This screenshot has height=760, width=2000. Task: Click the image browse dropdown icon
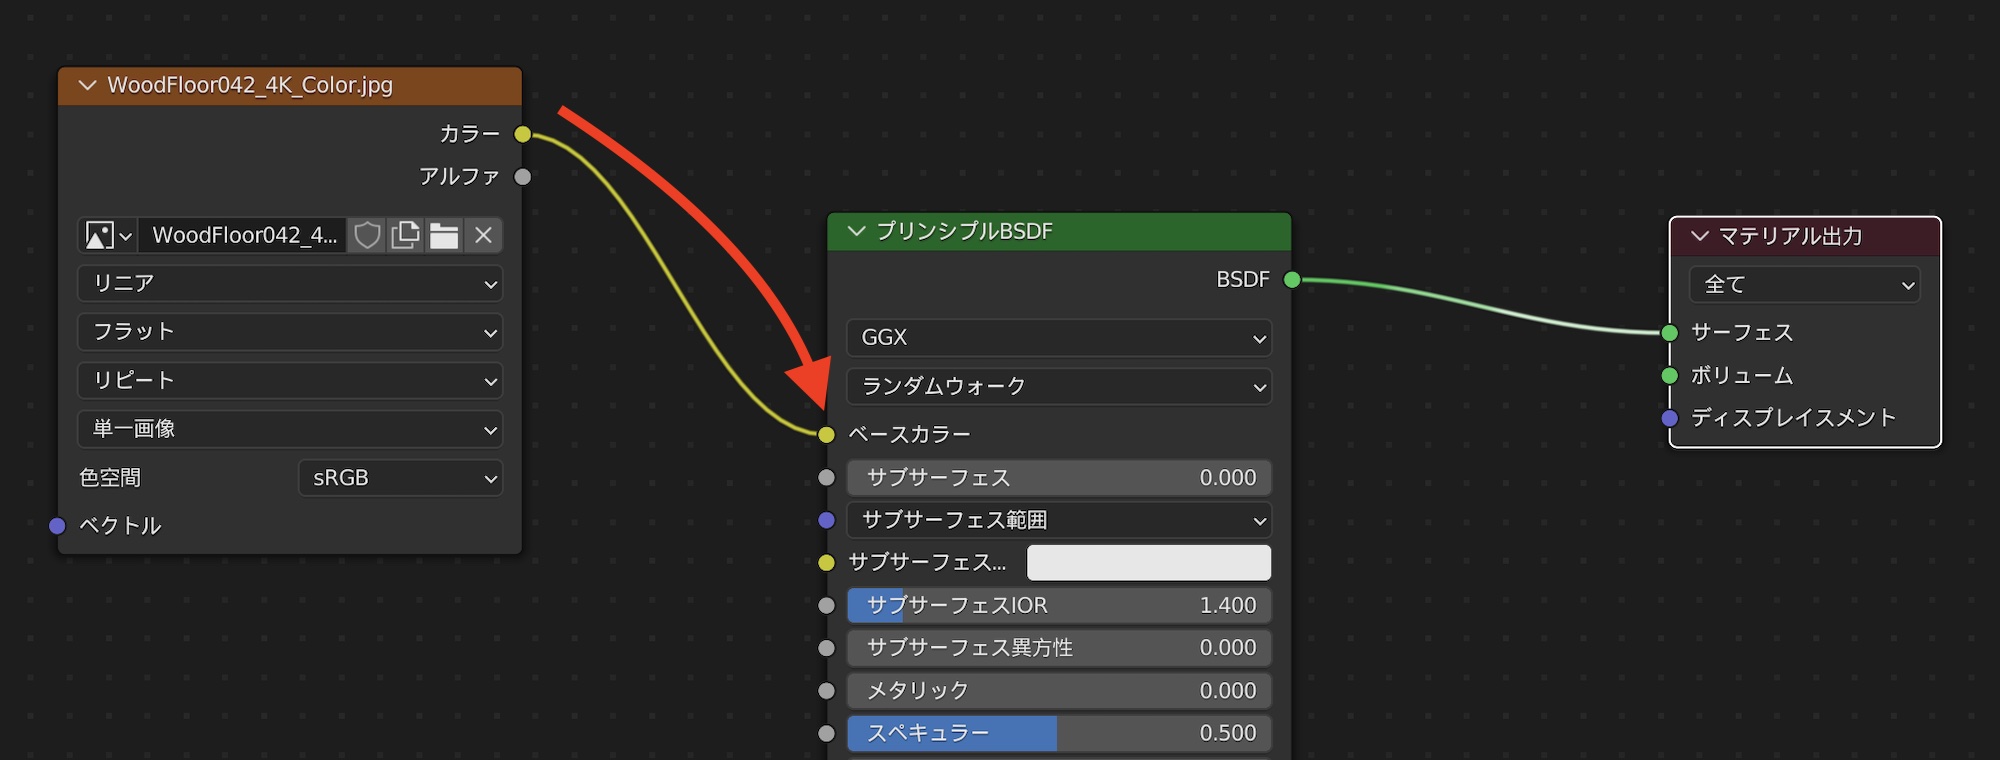tap(108, 236)
